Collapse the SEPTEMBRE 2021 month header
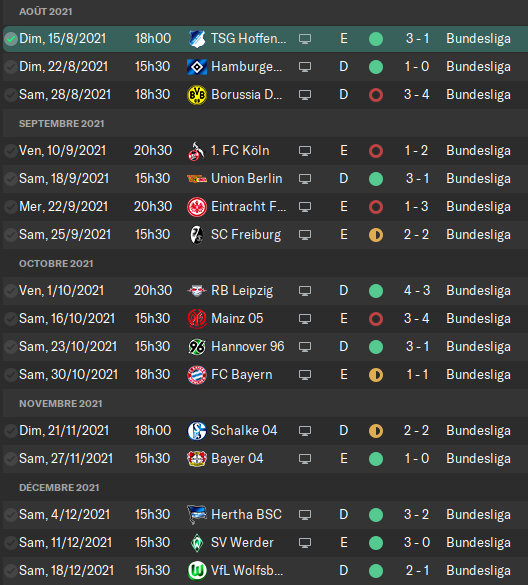Screen dimensions: 528x585 [62, 123]
